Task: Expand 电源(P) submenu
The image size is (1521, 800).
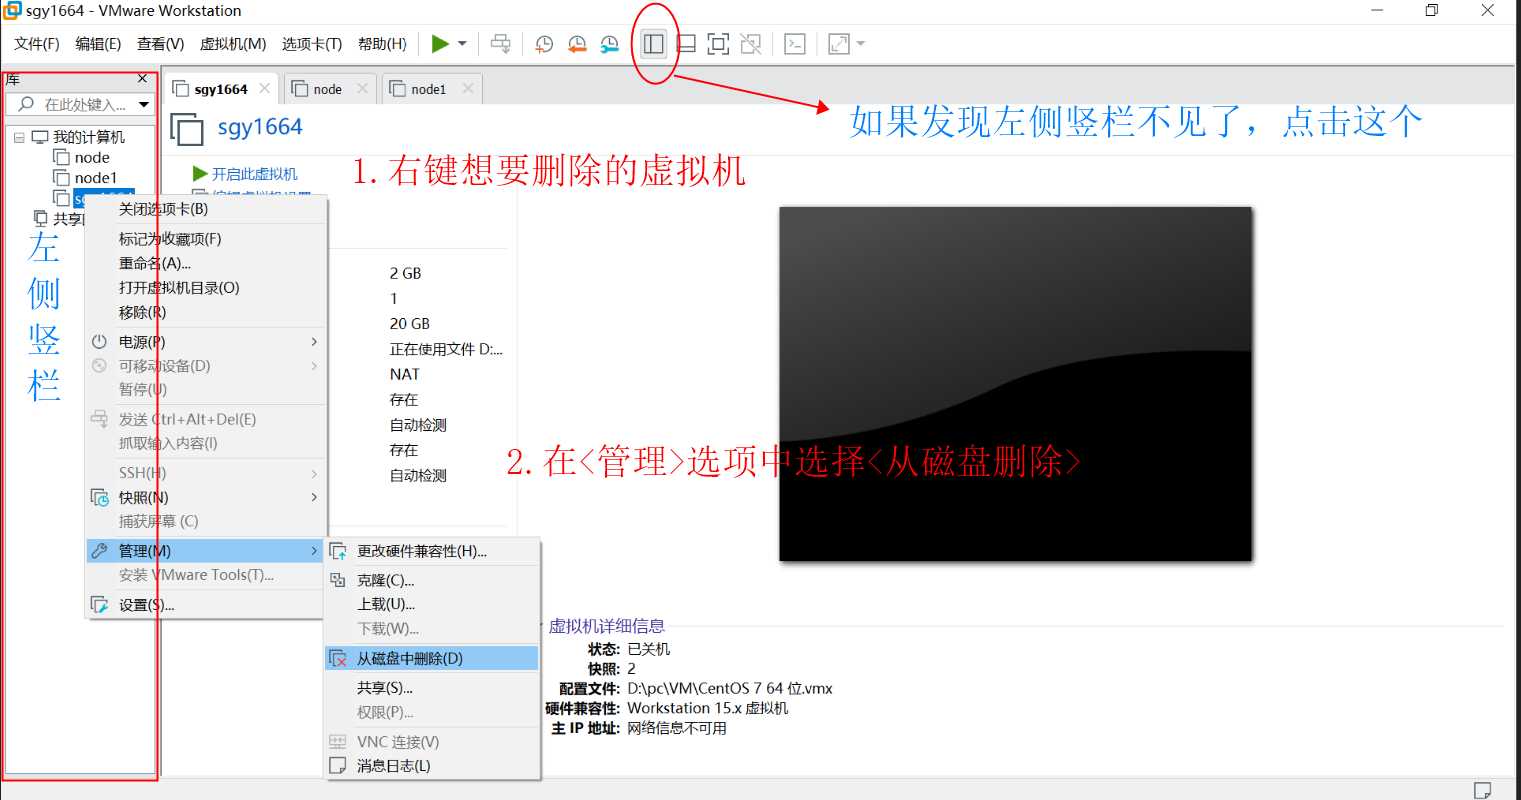Action: pos(207,342)
